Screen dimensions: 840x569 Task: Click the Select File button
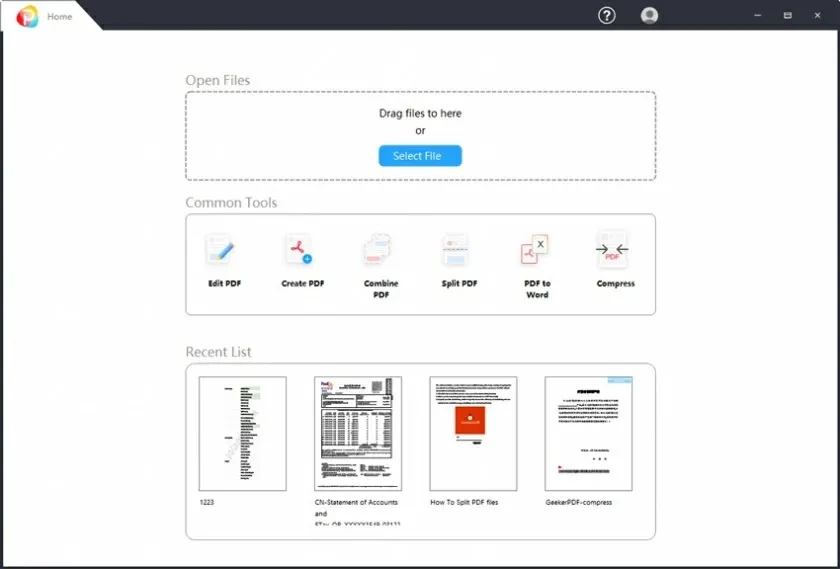(420, 156)
